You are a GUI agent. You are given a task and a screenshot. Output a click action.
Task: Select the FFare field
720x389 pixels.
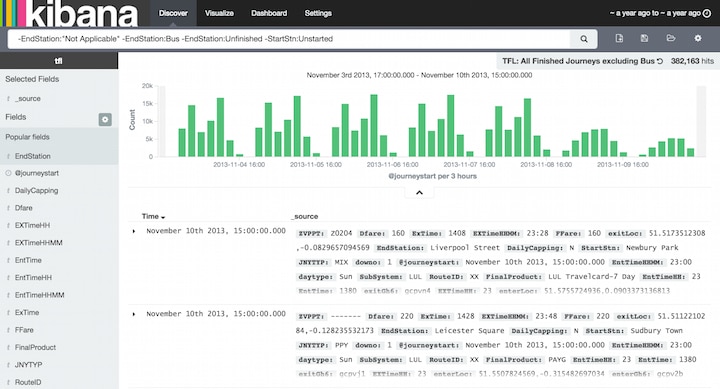pos(24,330)
